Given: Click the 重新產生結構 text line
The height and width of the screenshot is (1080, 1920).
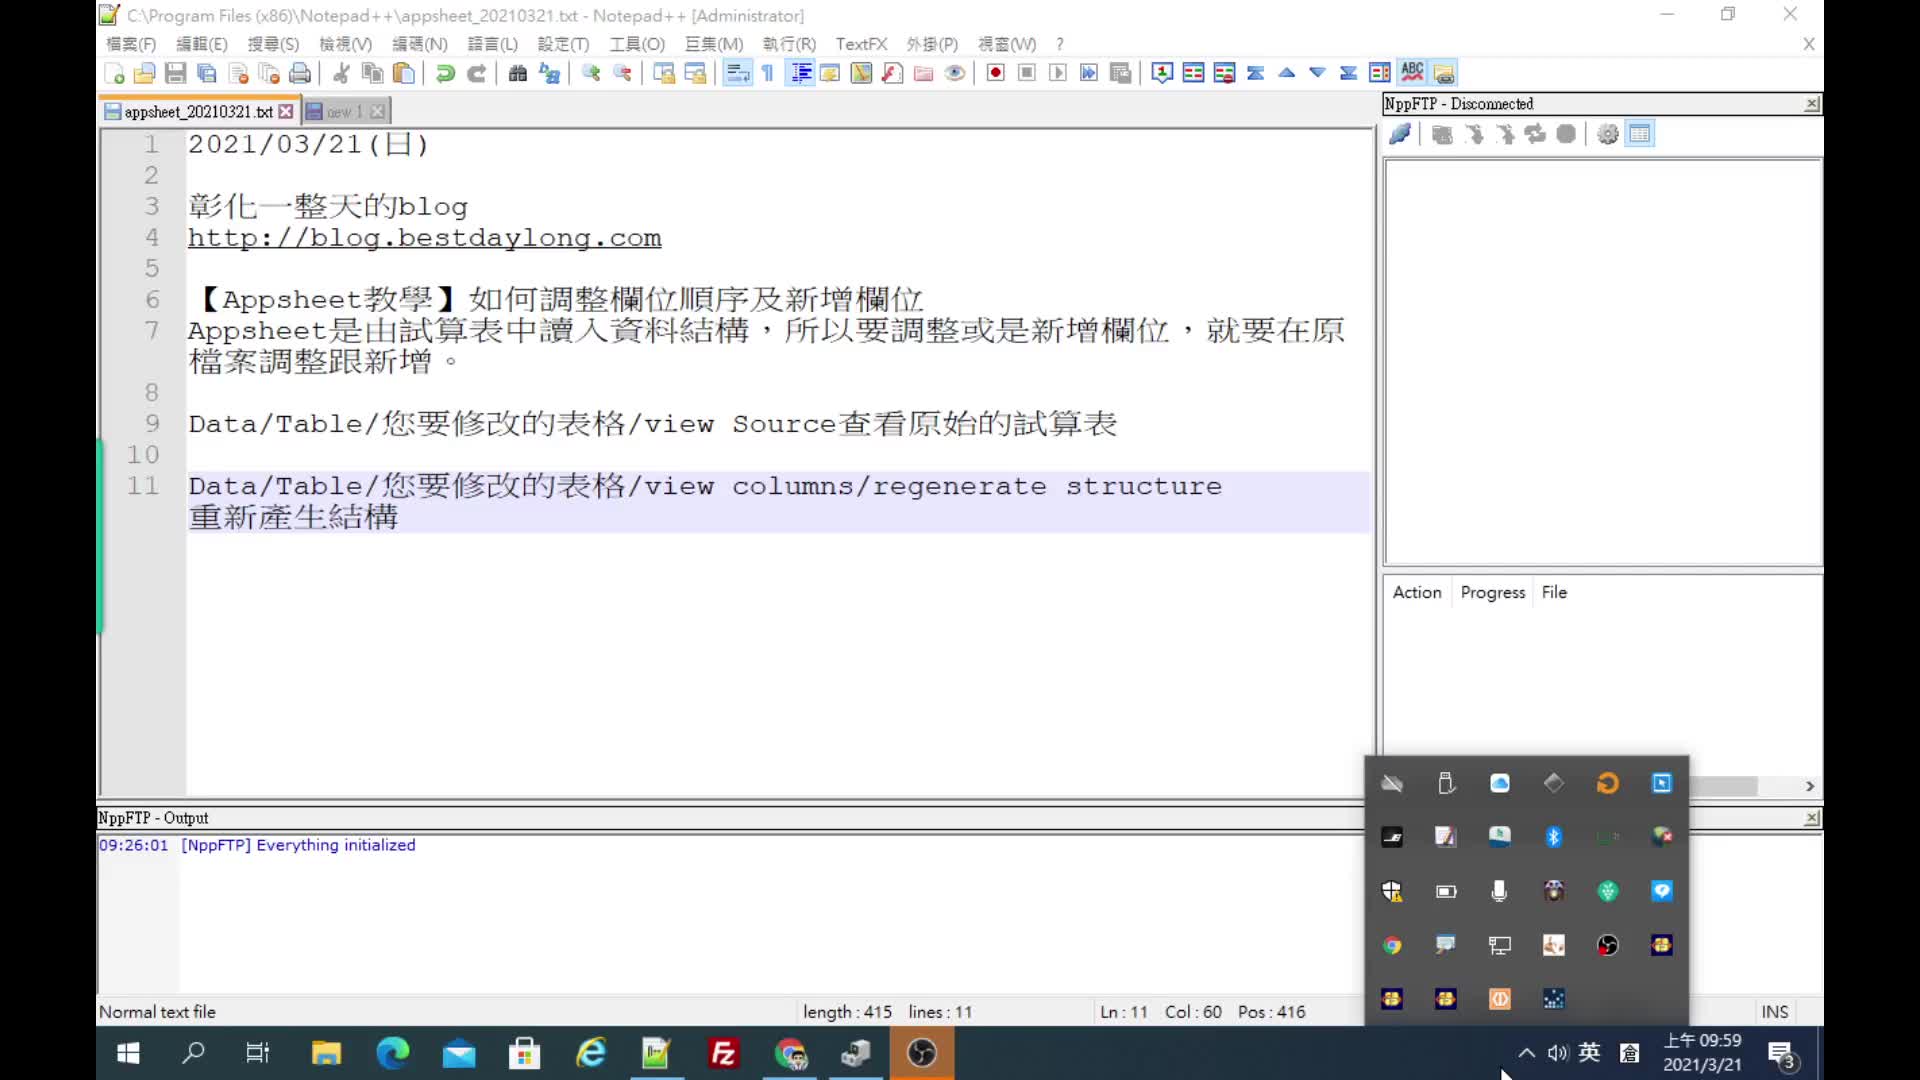Looking at the screenshot, I should [x=293, y=517].
